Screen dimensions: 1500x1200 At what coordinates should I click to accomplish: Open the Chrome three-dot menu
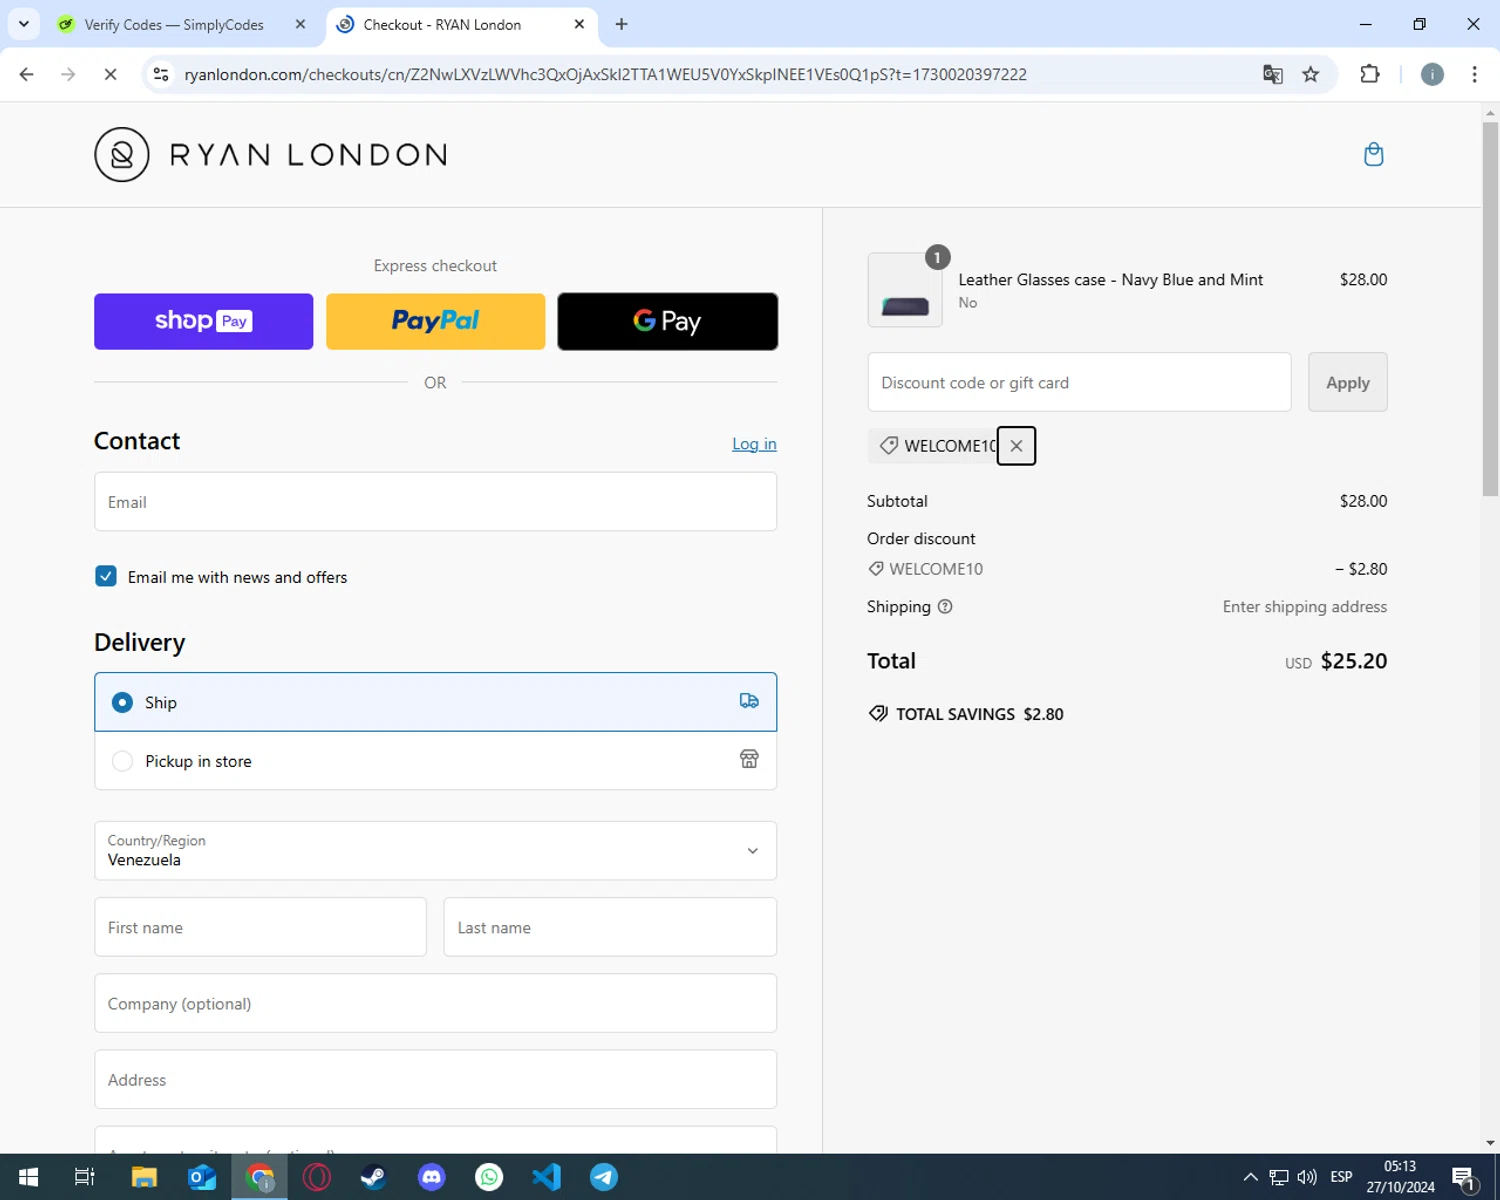(1474, 74)
